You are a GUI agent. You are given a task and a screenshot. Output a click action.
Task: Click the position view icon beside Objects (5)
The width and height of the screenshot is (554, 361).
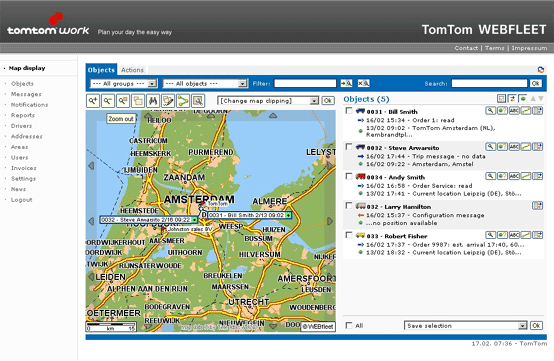pyautogui.click(x=523, y=99)
